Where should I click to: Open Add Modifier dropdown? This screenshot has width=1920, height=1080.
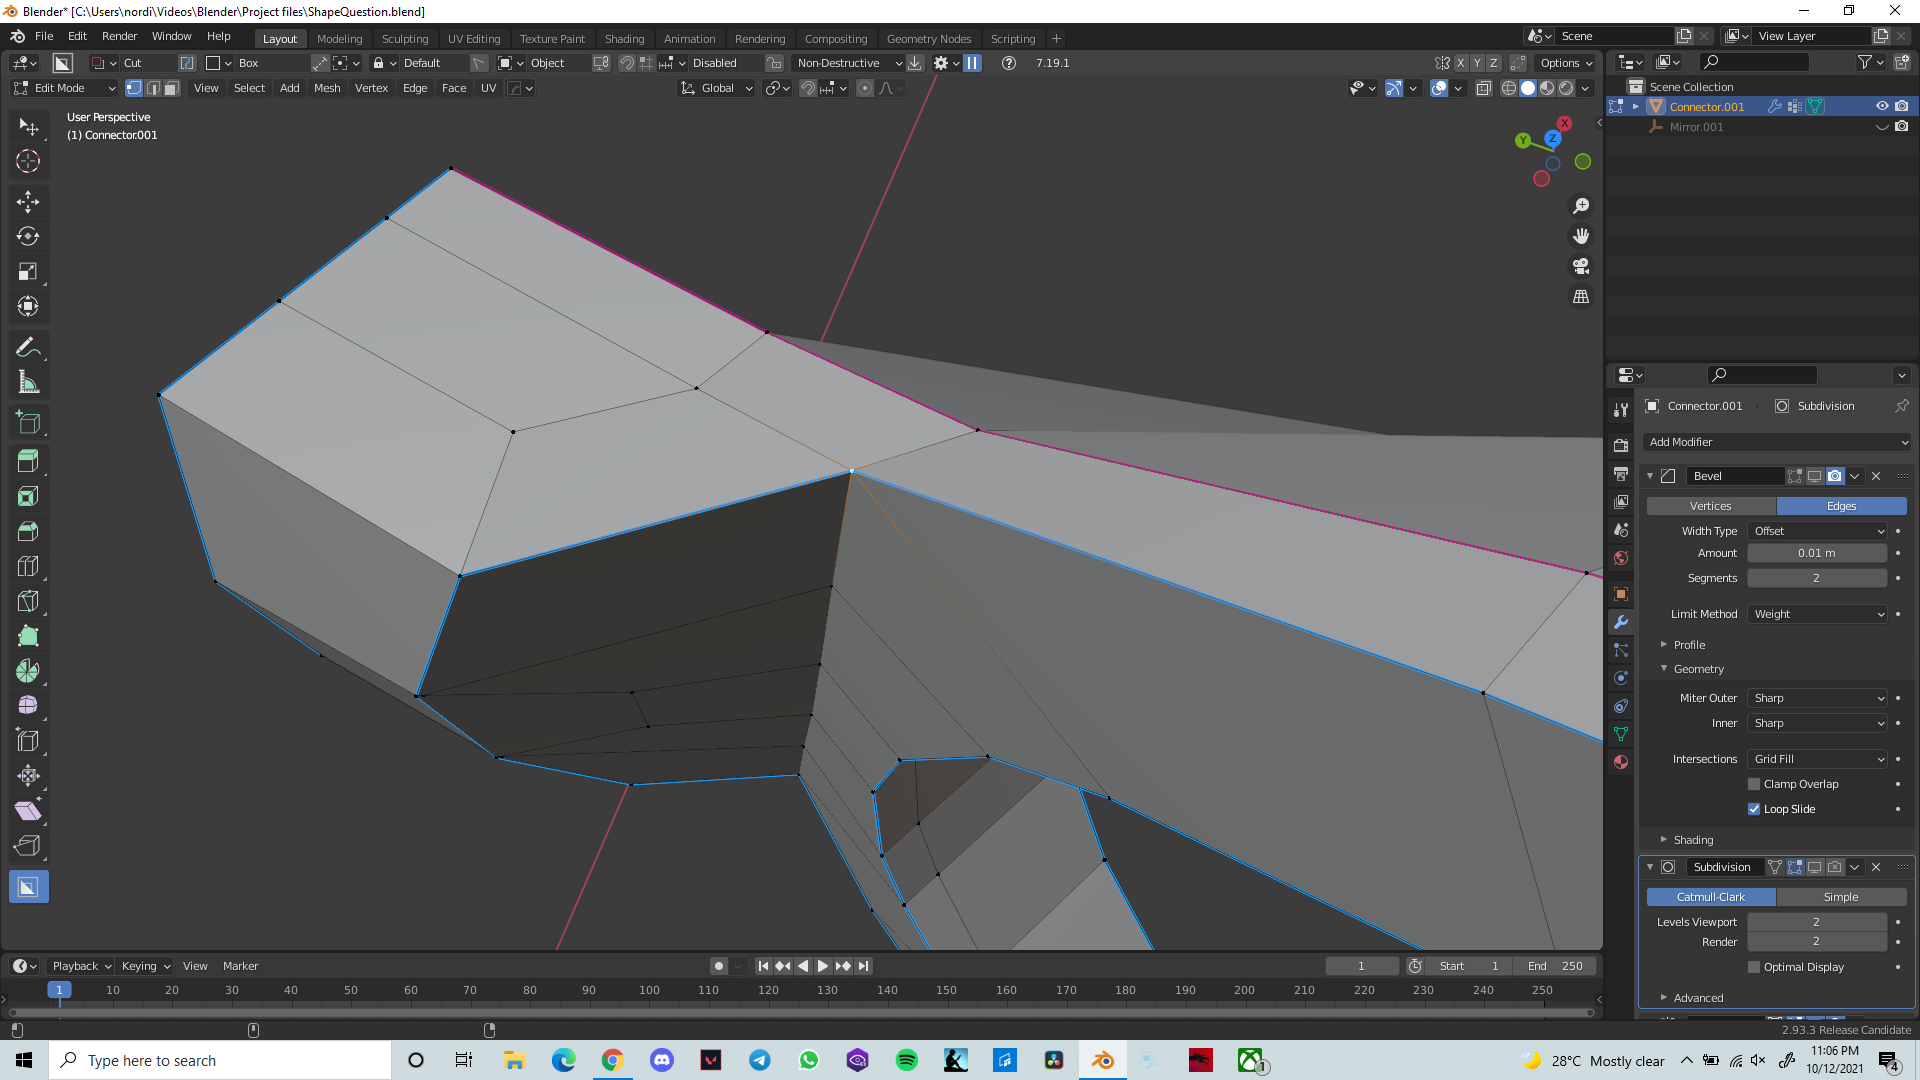(1777, 442)
